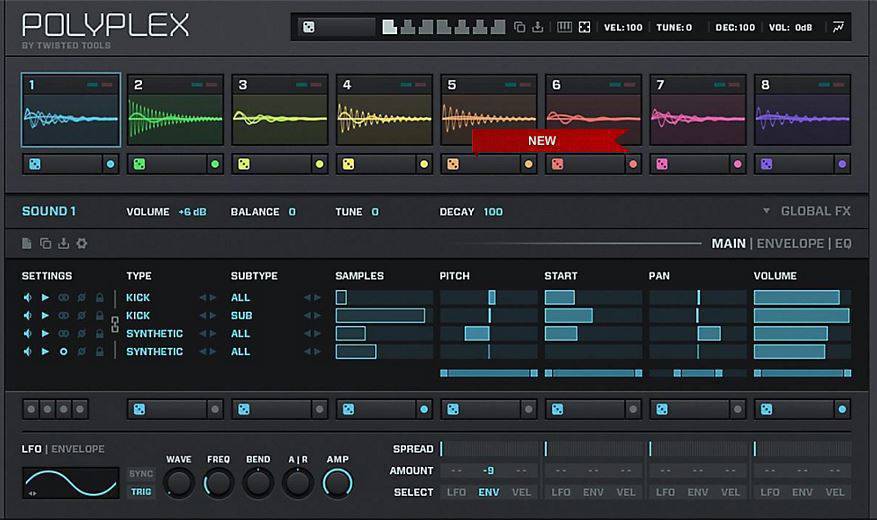Click the dice under the Volume column
This screenshot has height=520, width=877.
[766, 409]
